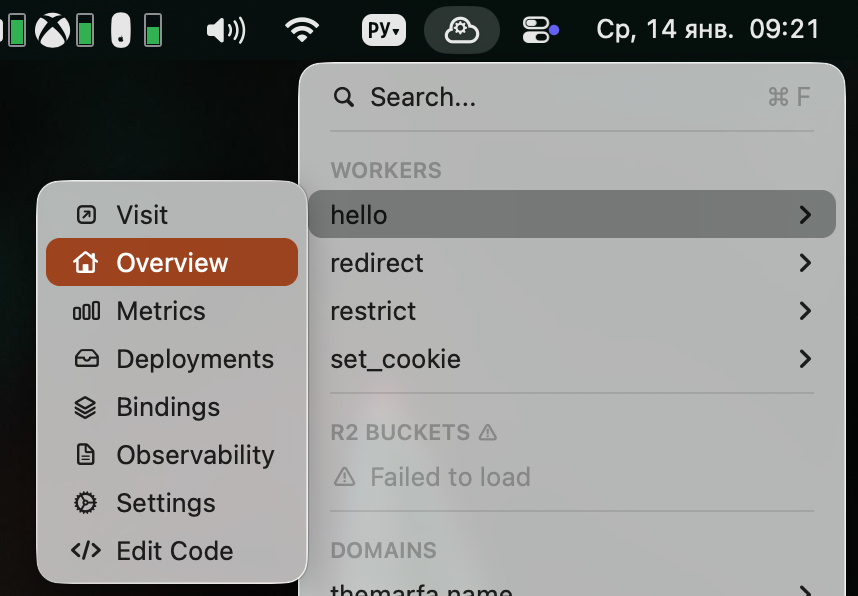Open the Wi-Fi status menu

[302, 30]
